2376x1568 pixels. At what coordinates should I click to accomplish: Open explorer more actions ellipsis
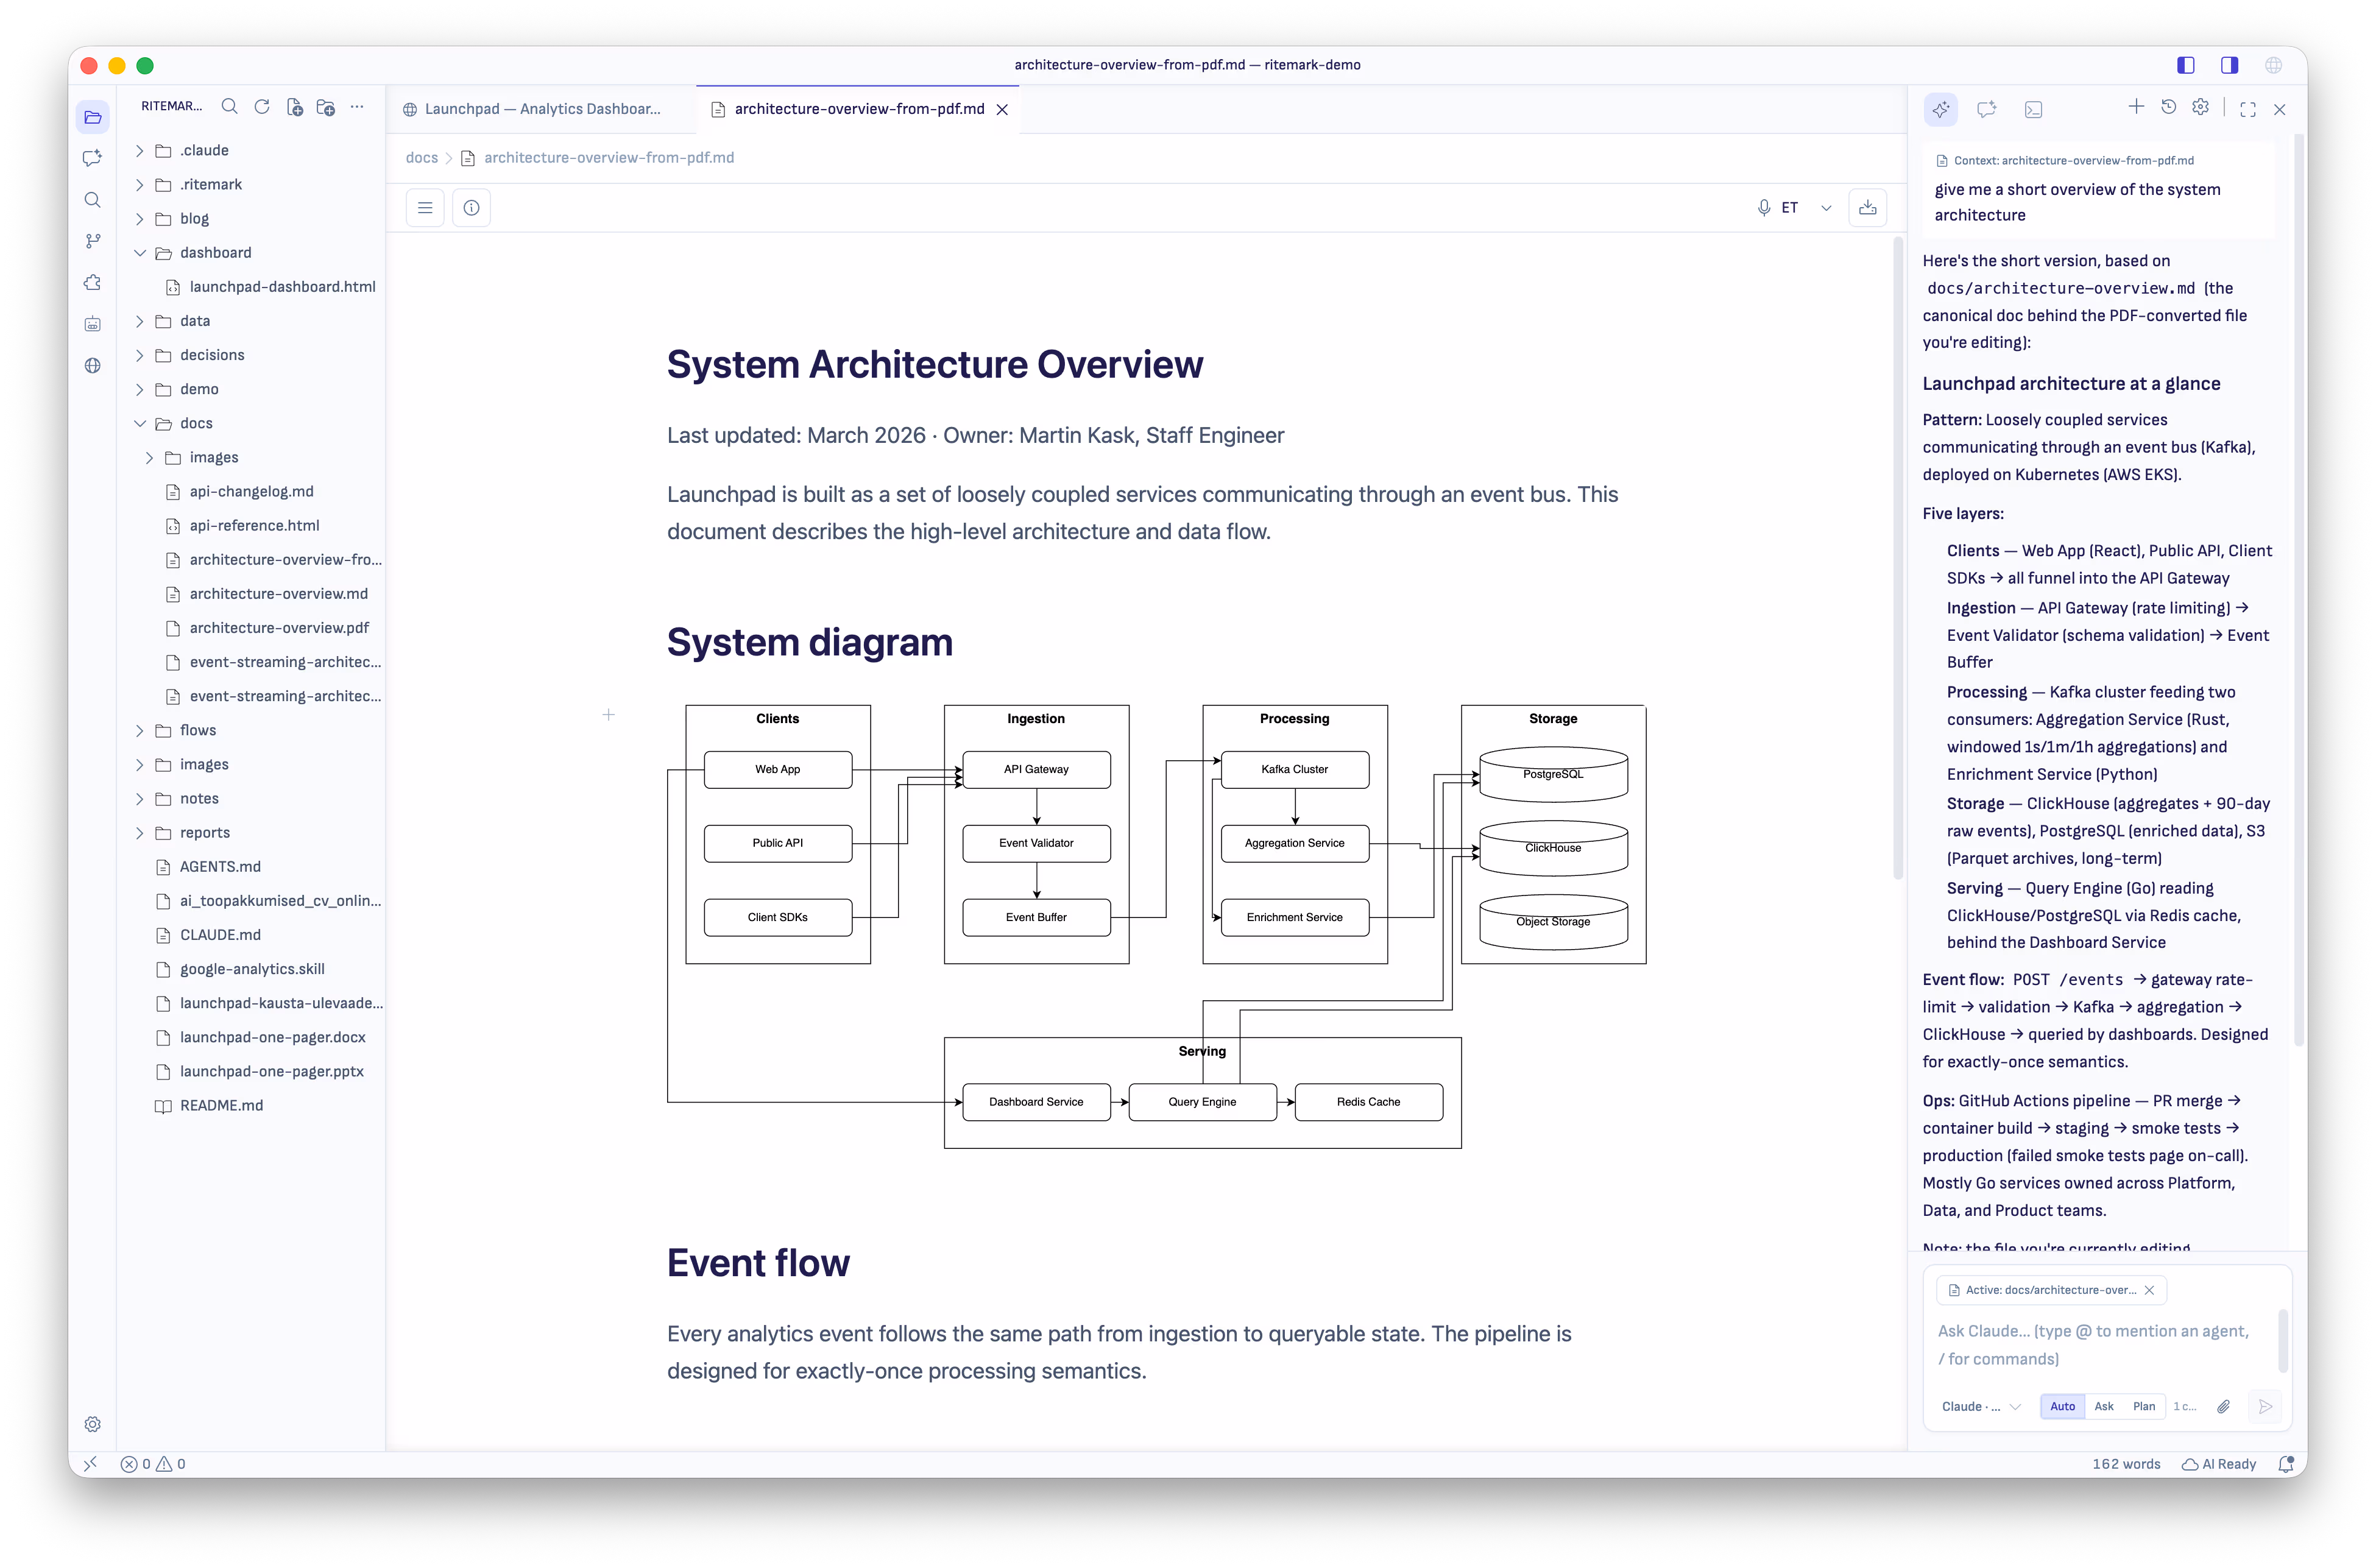coord(357,107)
